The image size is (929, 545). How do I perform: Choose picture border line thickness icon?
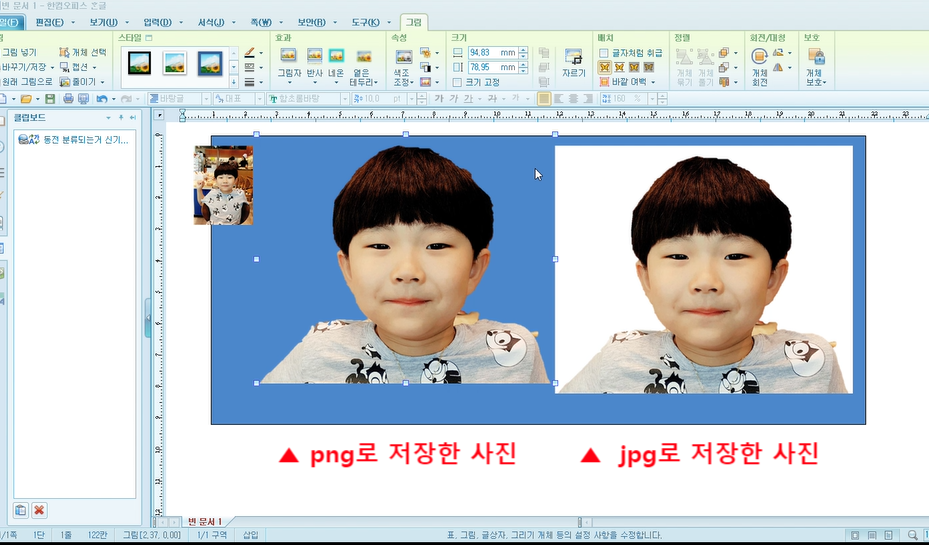(250, 82)
